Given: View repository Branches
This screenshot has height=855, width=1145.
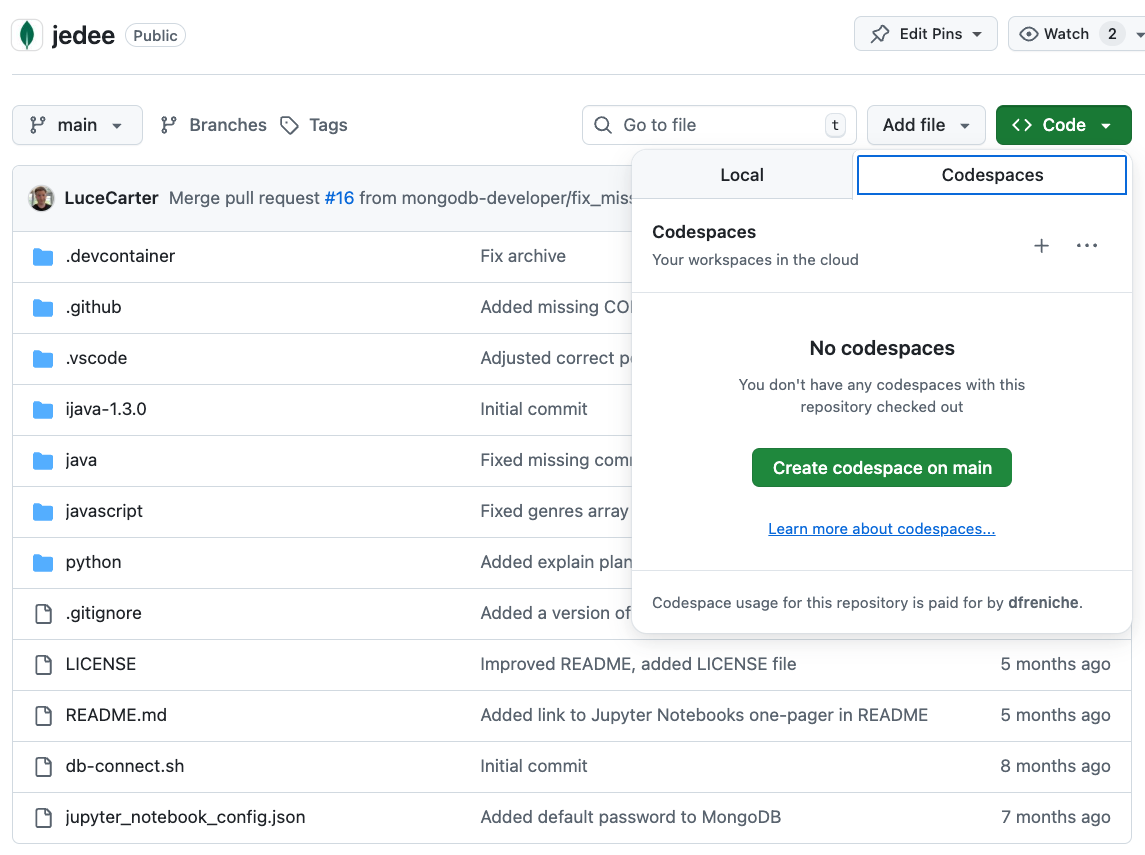Looking at the screenshot, I should [214, 125].
